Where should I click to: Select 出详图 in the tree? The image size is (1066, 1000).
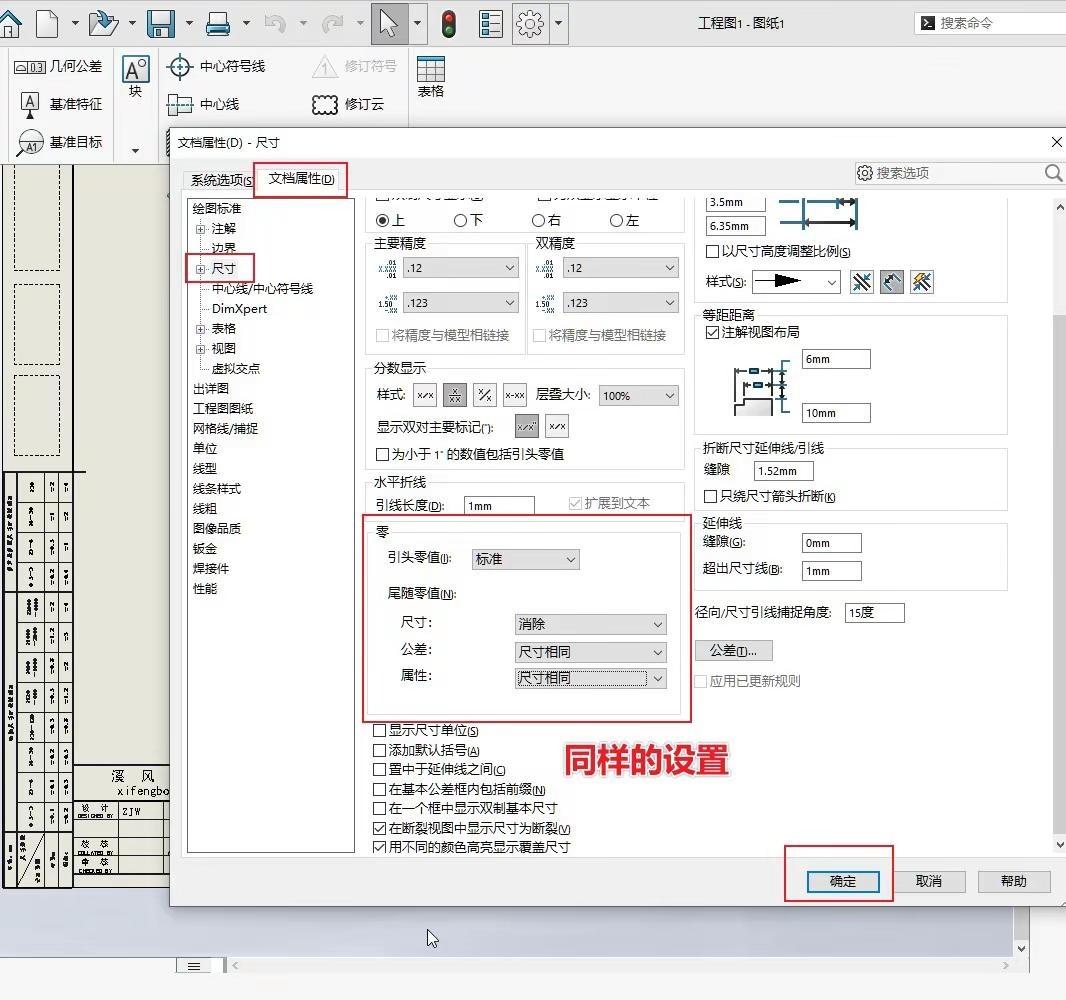(x=211, y=389)
